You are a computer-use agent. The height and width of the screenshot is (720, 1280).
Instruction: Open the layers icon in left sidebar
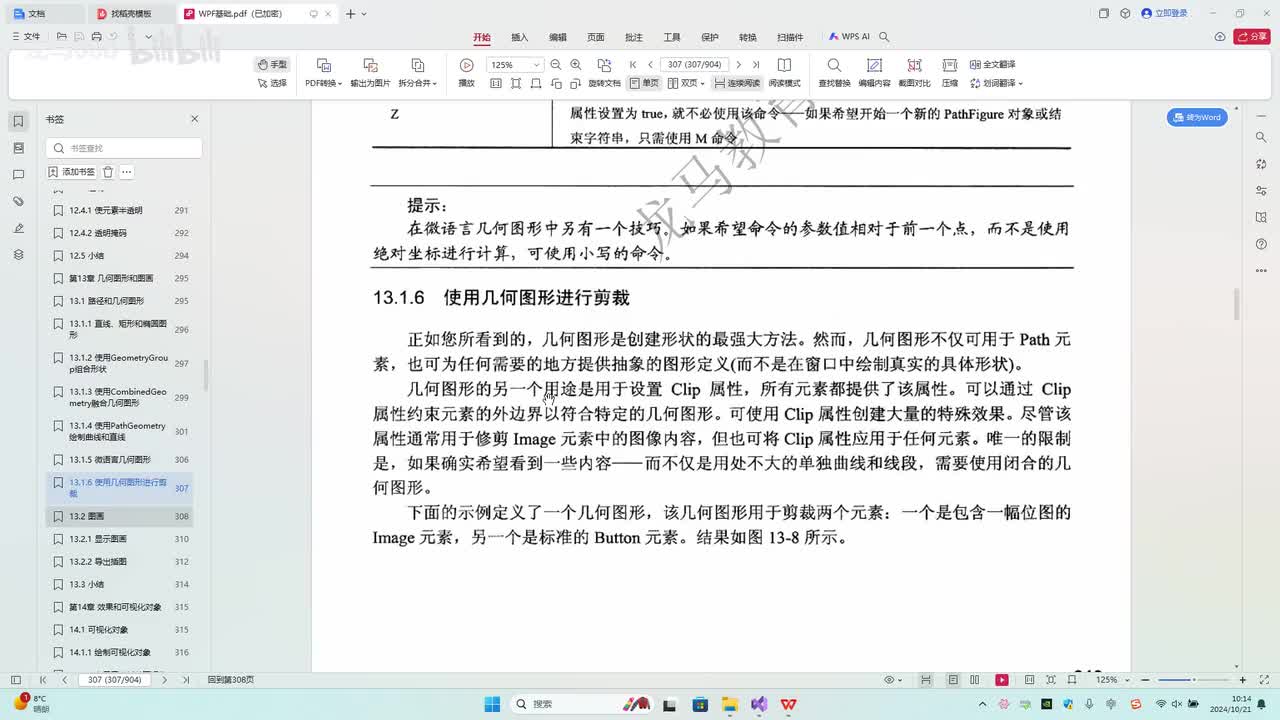point(18,255)
